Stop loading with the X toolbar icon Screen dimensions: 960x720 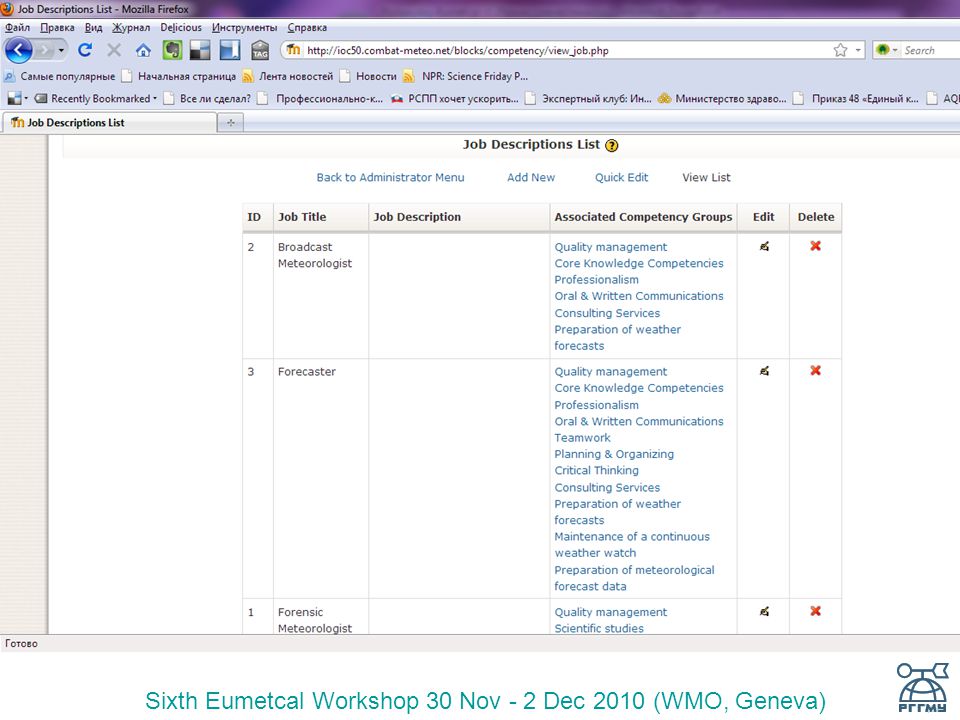click(x=114, y=50)
